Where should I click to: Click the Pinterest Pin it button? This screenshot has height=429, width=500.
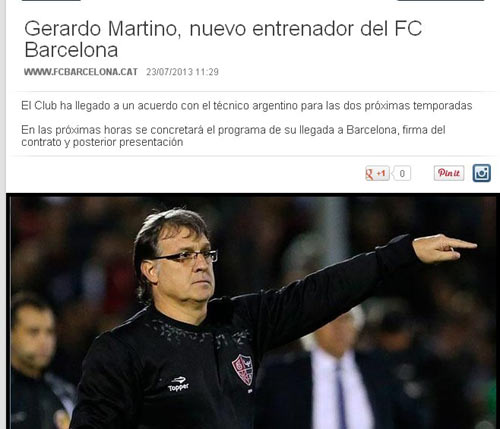(449, 173)
